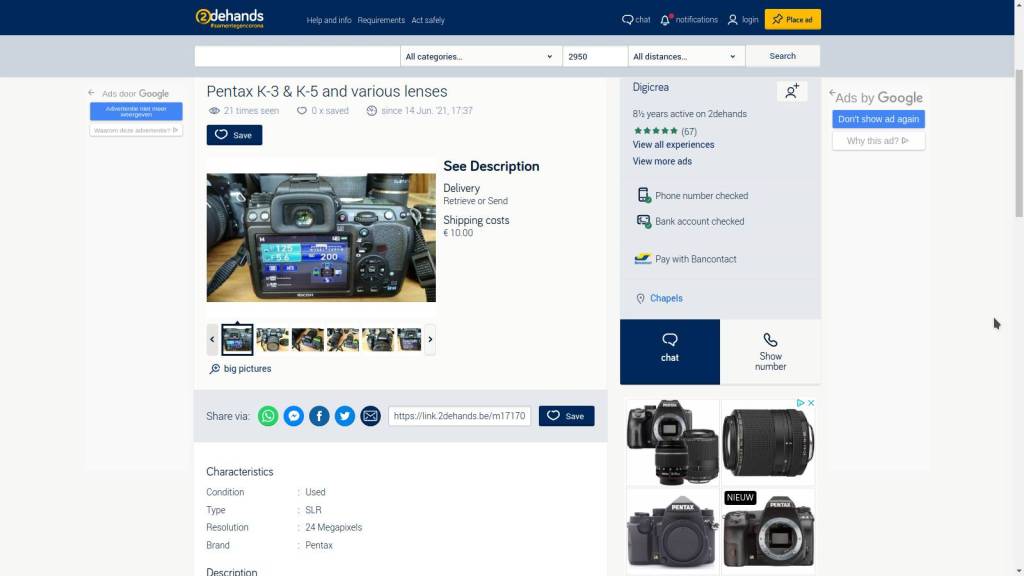Viewport: 1024px width, 576px height.
Task: Click seller star rating (67)
Action: pos(665,131)
